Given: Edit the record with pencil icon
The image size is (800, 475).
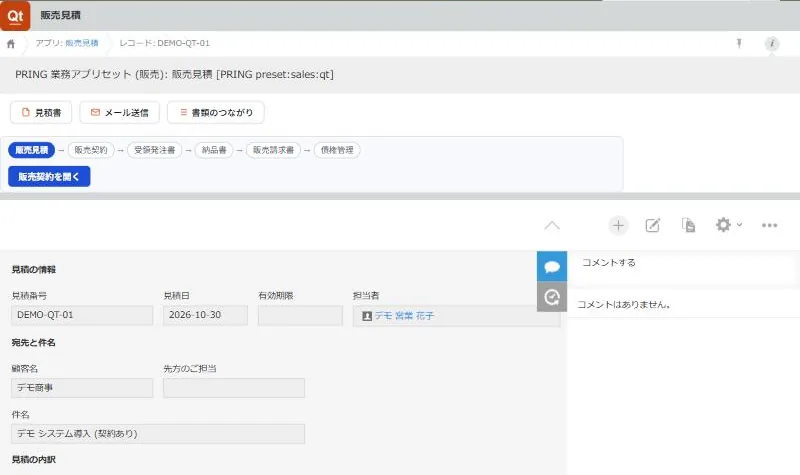Looking at the screenshot, I should click(653, 226).
